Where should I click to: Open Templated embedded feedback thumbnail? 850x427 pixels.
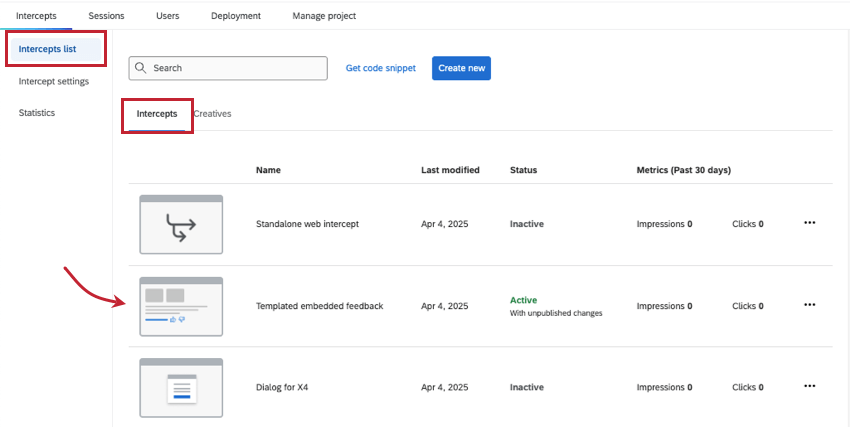(x=181, y=306)
